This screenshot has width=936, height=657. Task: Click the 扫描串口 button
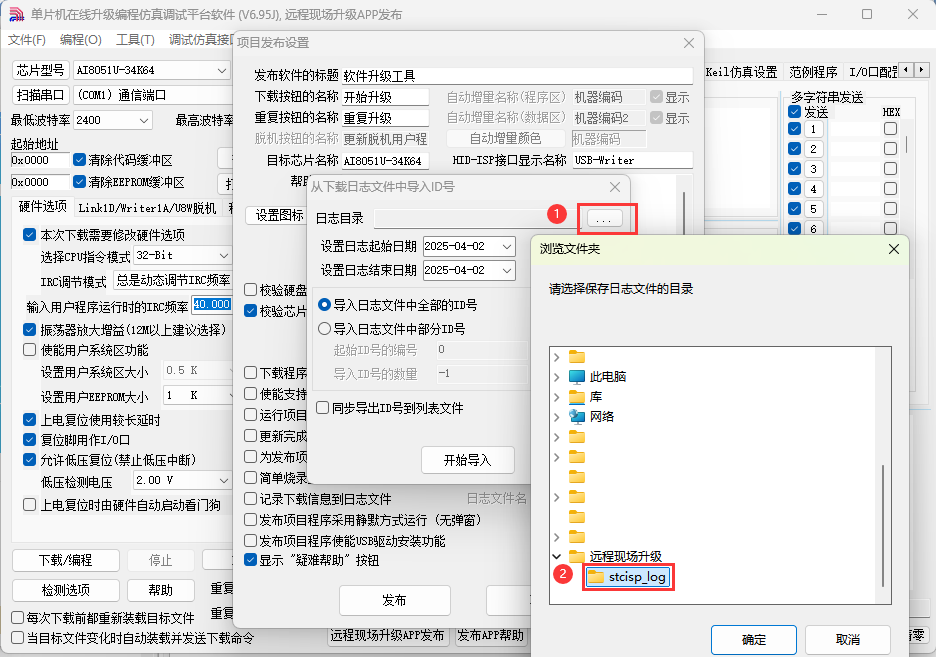[x=40, y=95]
